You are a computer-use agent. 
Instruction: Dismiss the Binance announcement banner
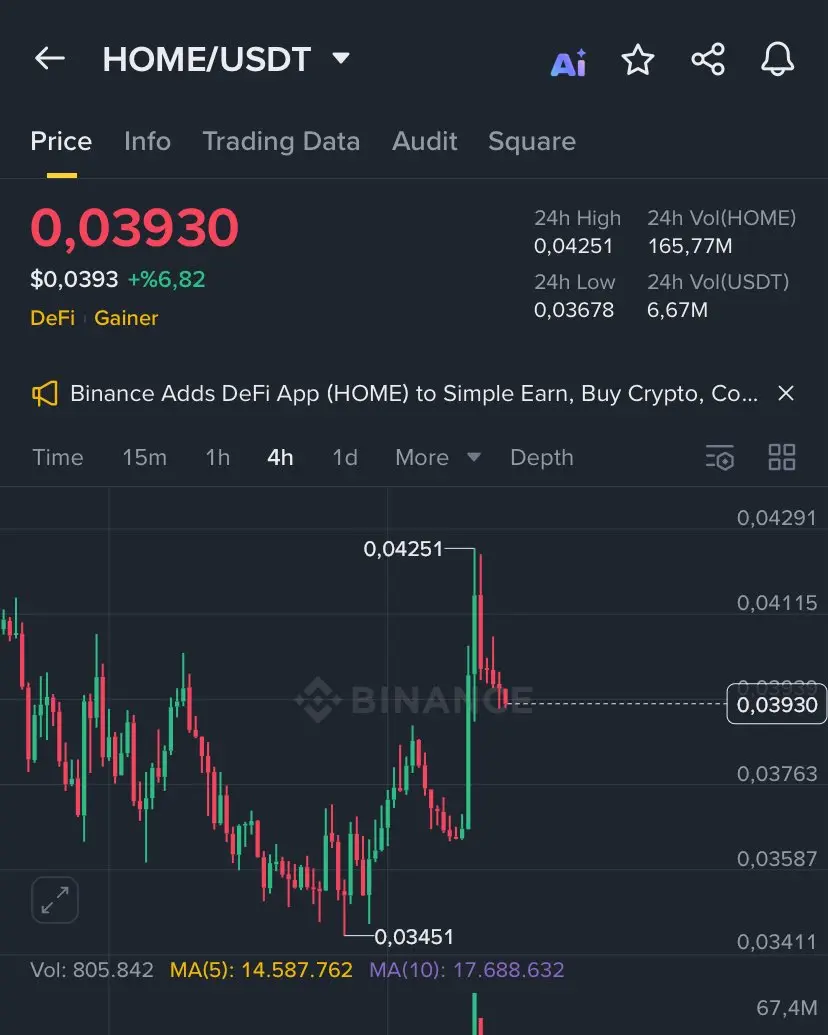[x=786, y=393]
